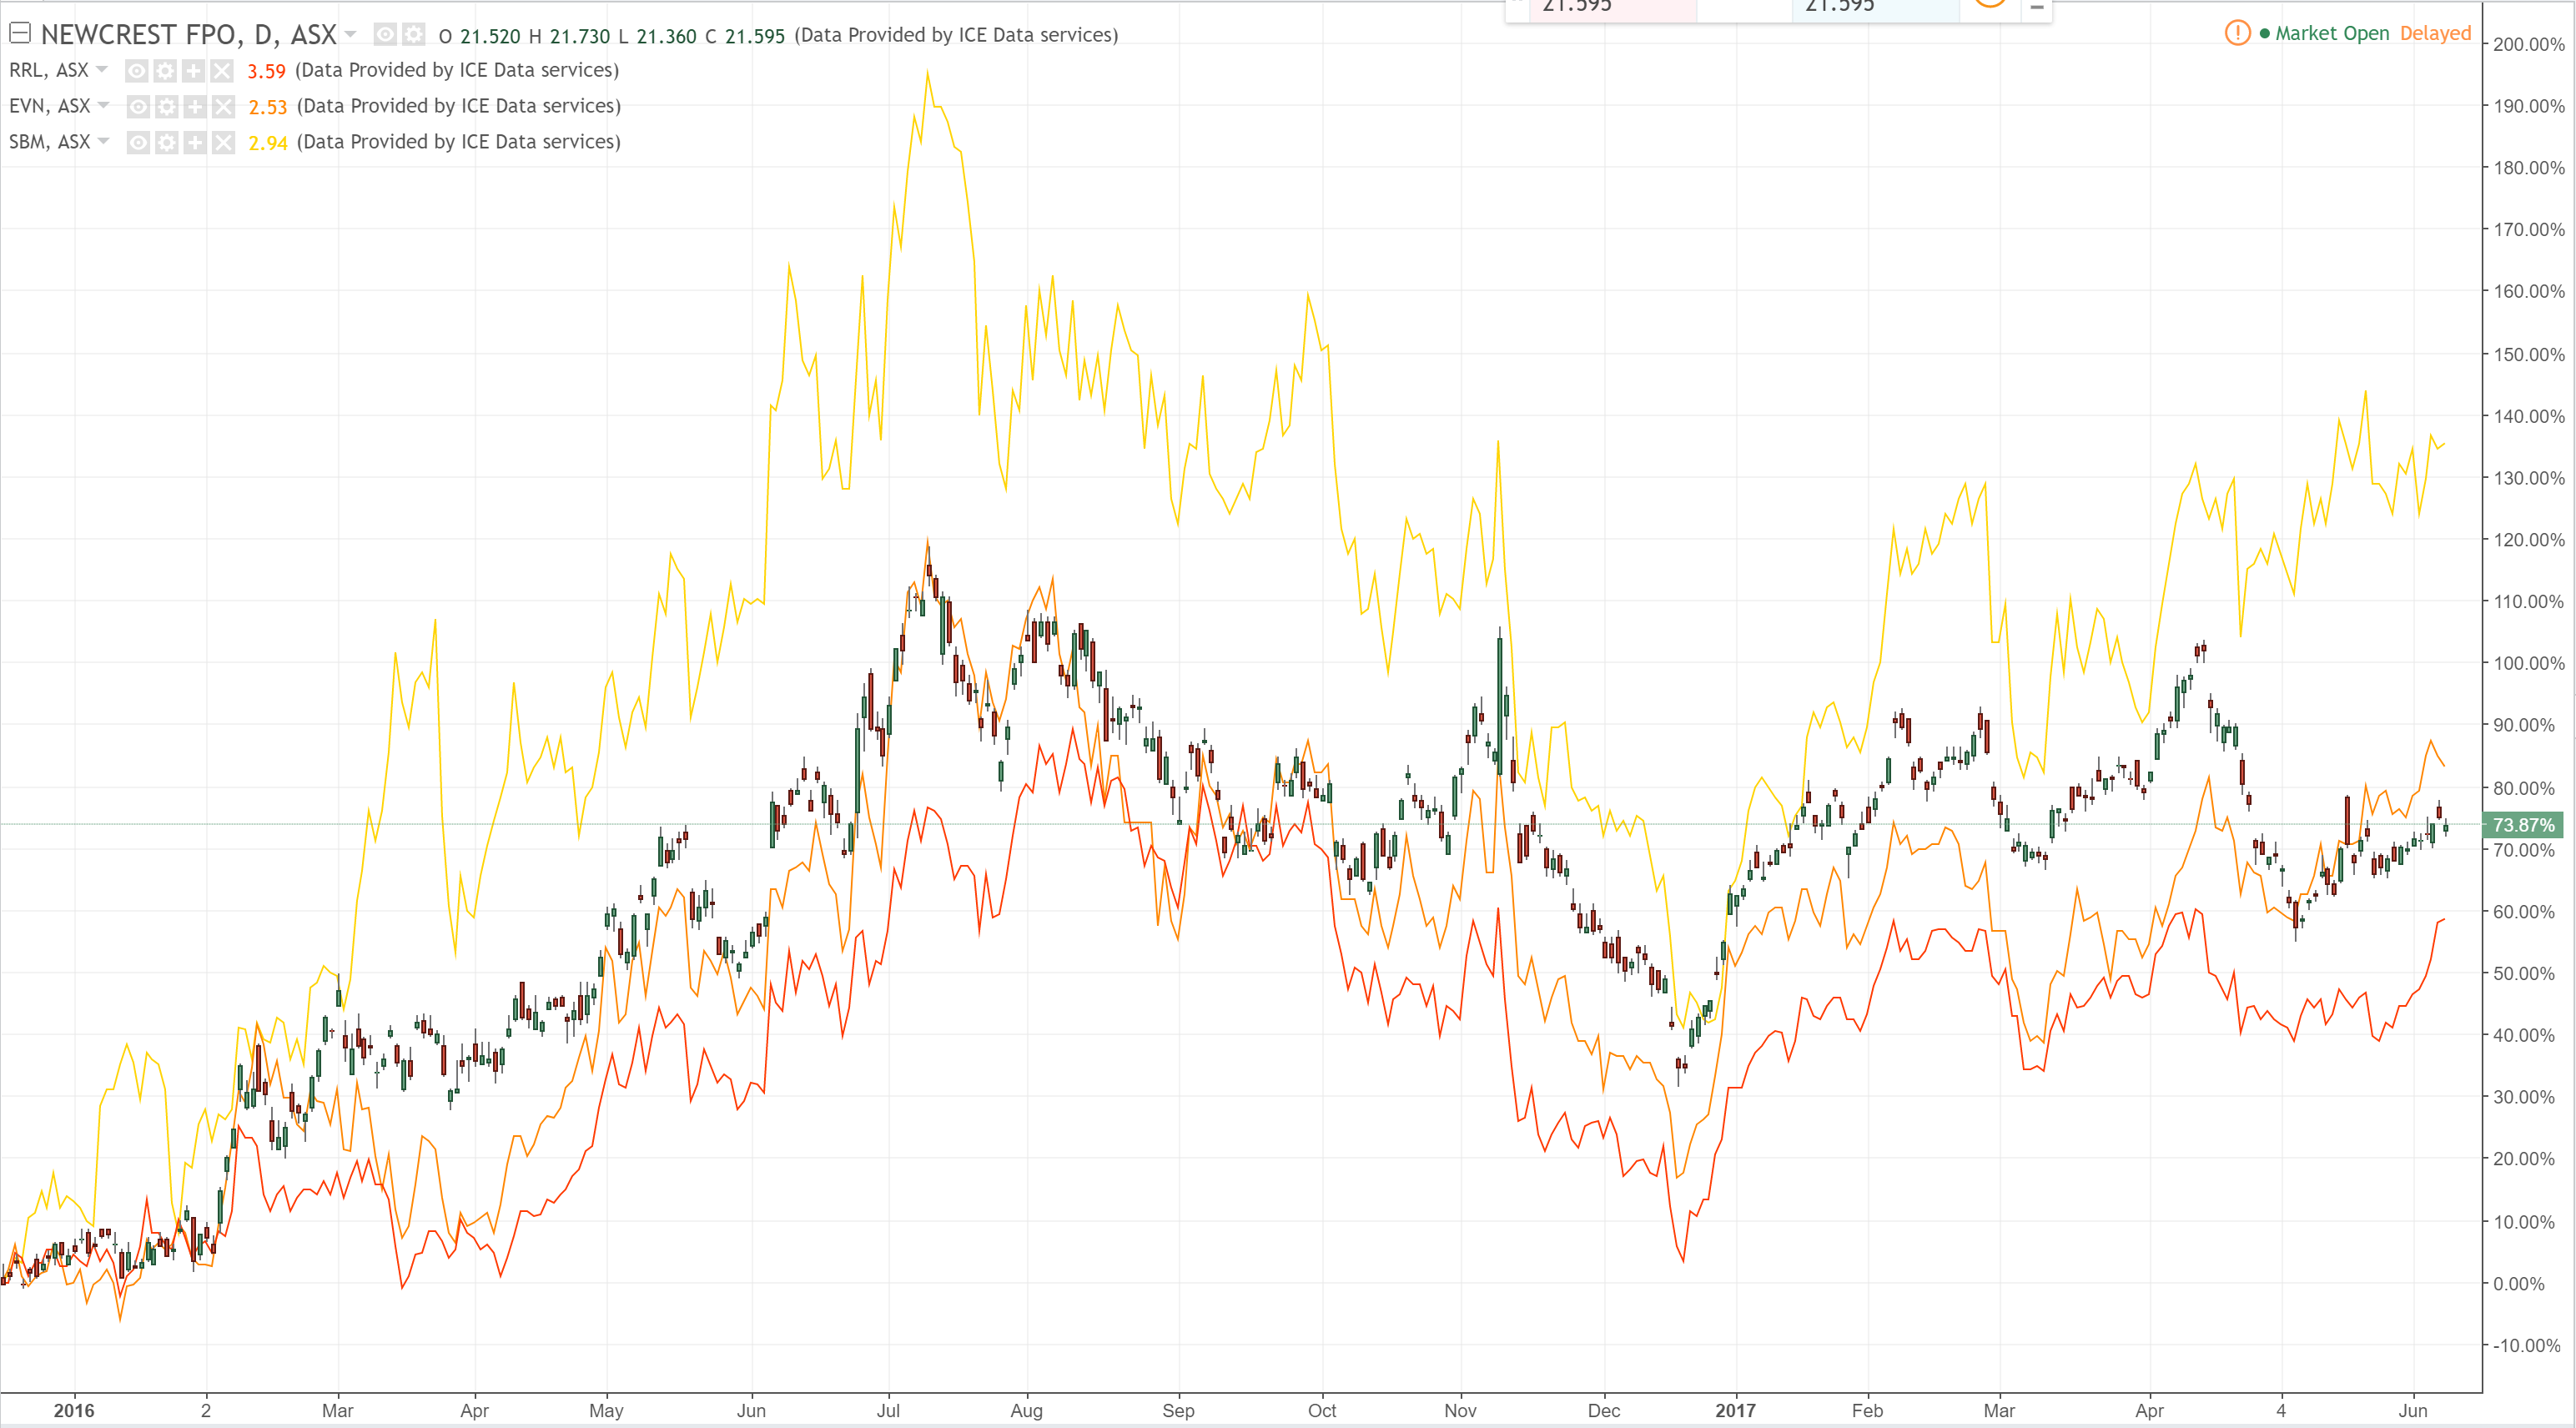This screenshot has width=2576, height=1428.
Task: Click the 73.87% current price label
Action: [2522, 825]
